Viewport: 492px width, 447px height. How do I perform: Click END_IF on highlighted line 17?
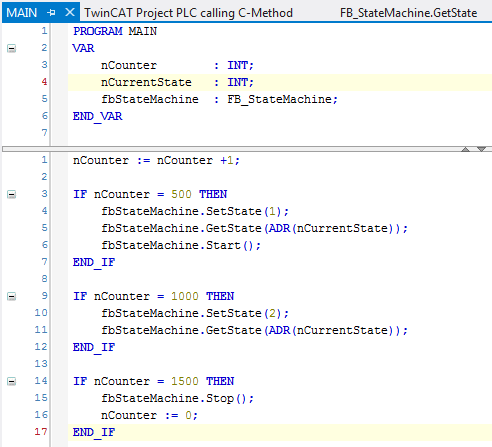point(94,433)
